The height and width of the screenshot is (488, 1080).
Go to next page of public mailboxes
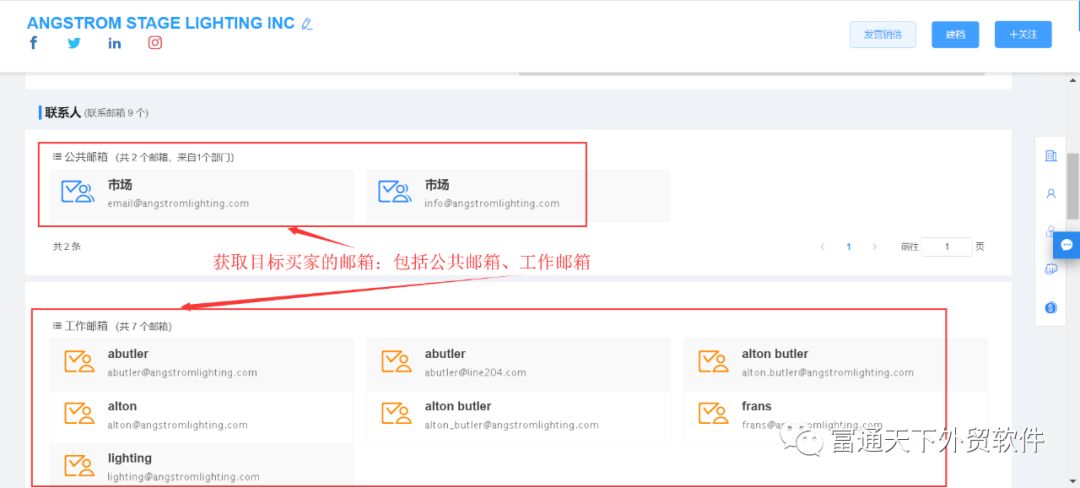pyautogui.click(x=875, y=246)
